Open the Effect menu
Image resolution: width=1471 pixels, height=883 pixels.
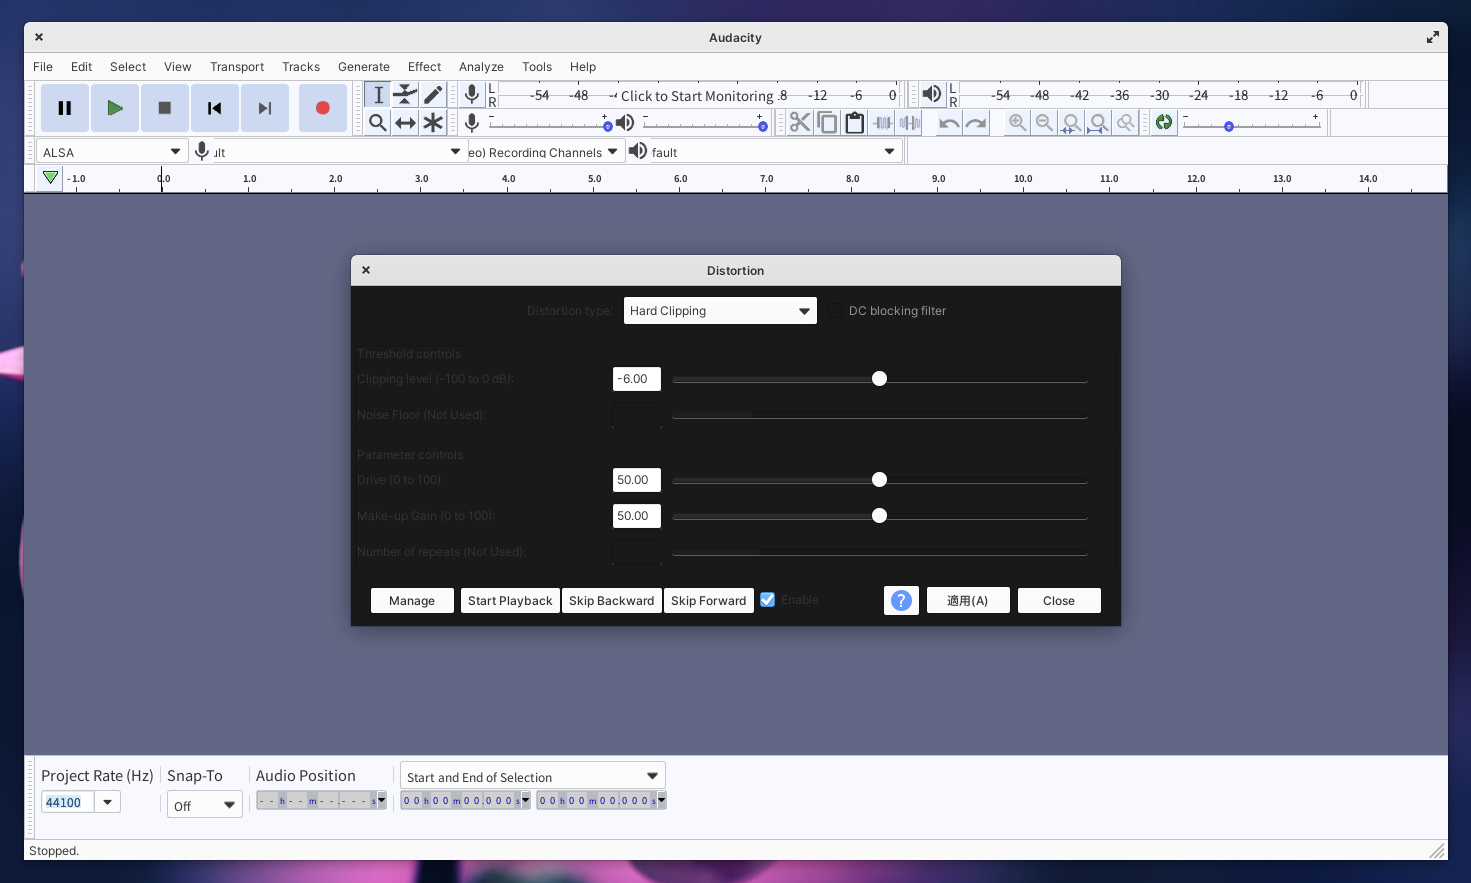tap(424, 67)
